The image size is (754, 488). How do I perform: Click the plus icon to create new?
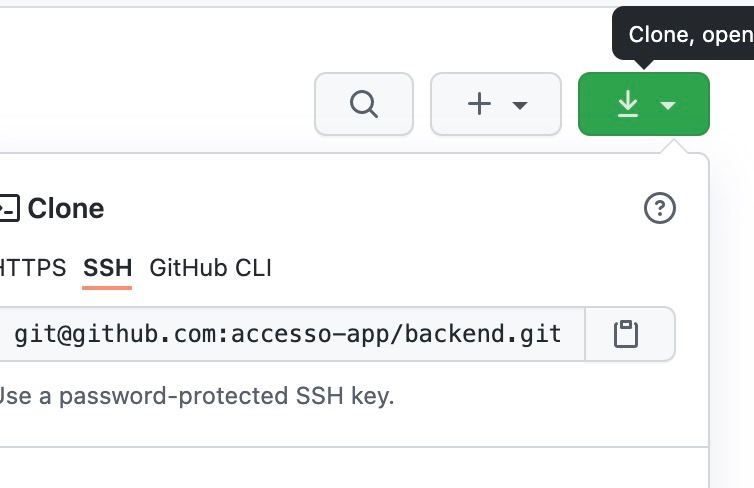pos(480,104)
